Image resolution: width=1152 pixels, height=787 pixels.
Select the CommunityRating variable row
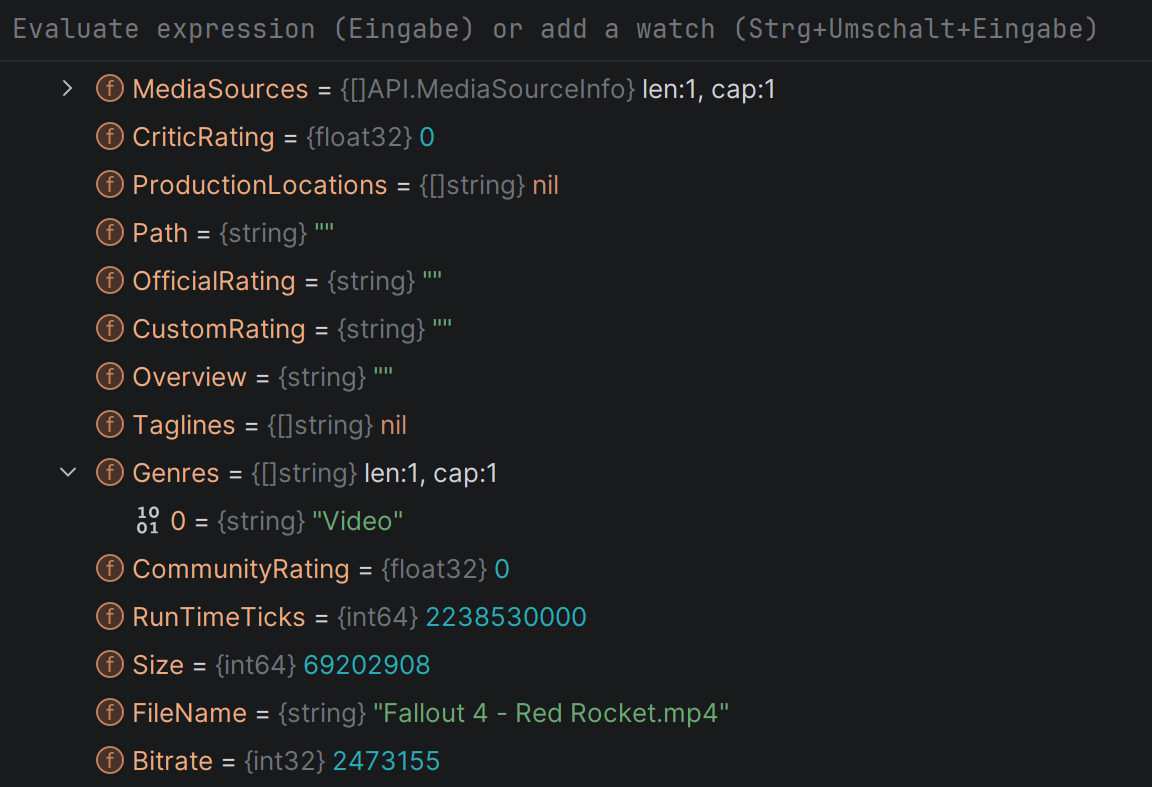576,569
